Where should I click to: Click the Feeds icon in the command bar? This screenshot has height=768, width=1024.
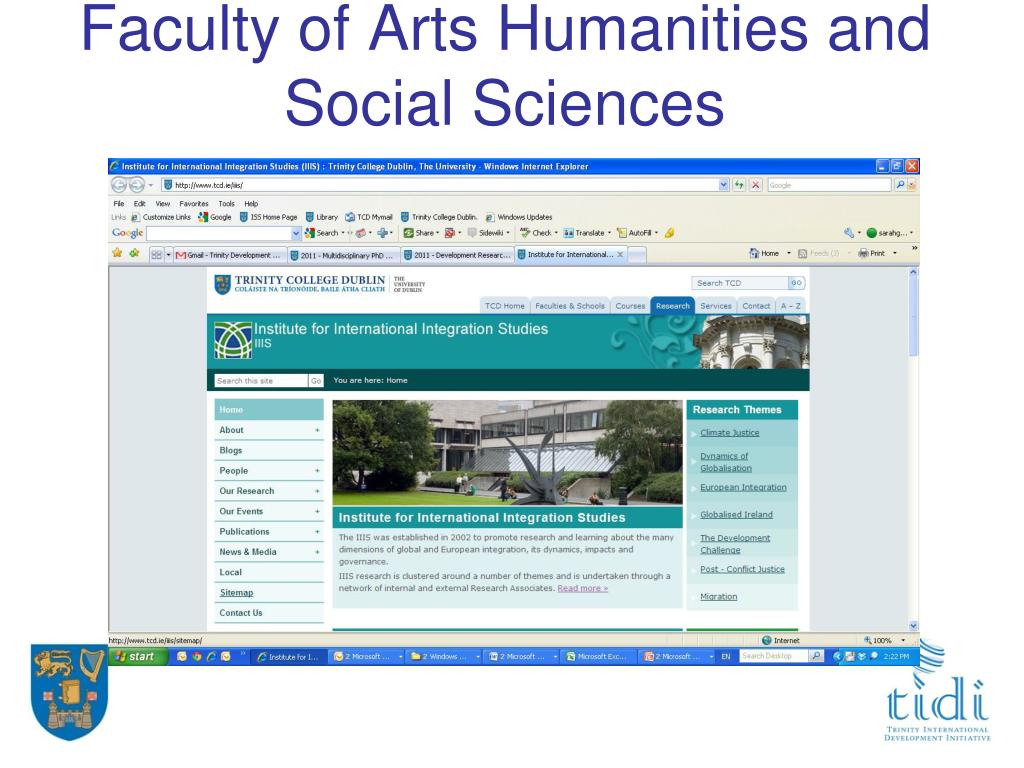click(803, 253)
